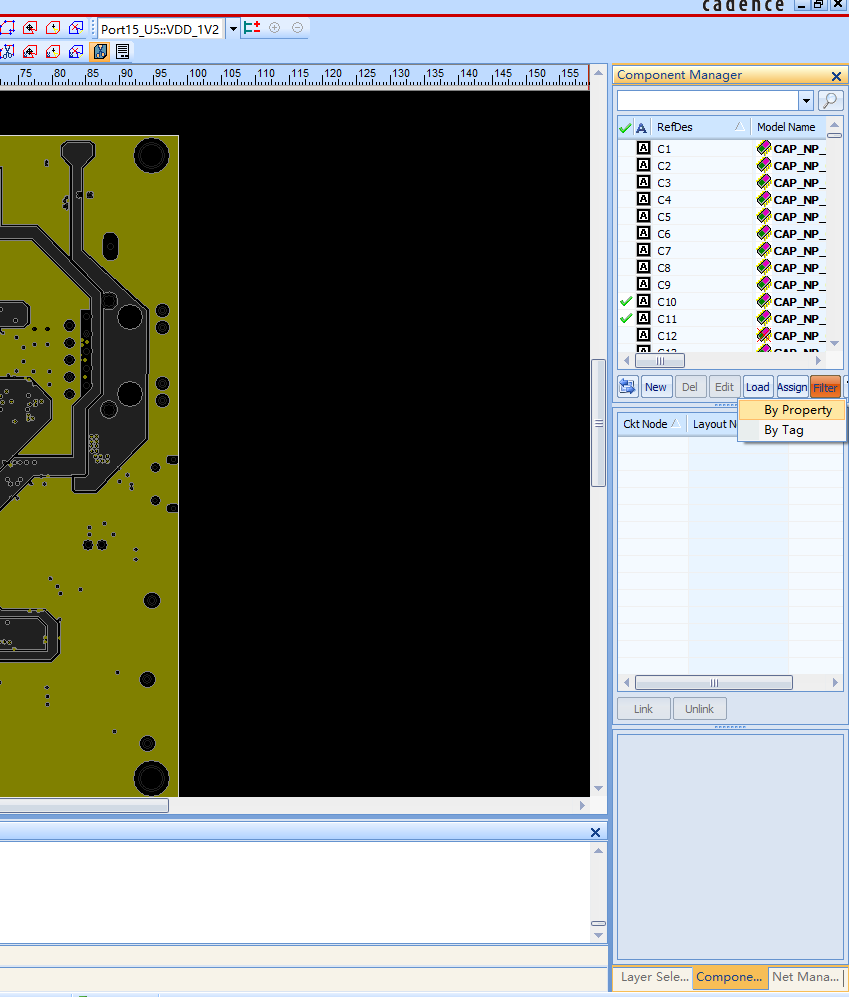Image resolution: width=849 pixels, height=997 pixels.
Task: Click the orange Filter button
Action: (x=825, y=387)
